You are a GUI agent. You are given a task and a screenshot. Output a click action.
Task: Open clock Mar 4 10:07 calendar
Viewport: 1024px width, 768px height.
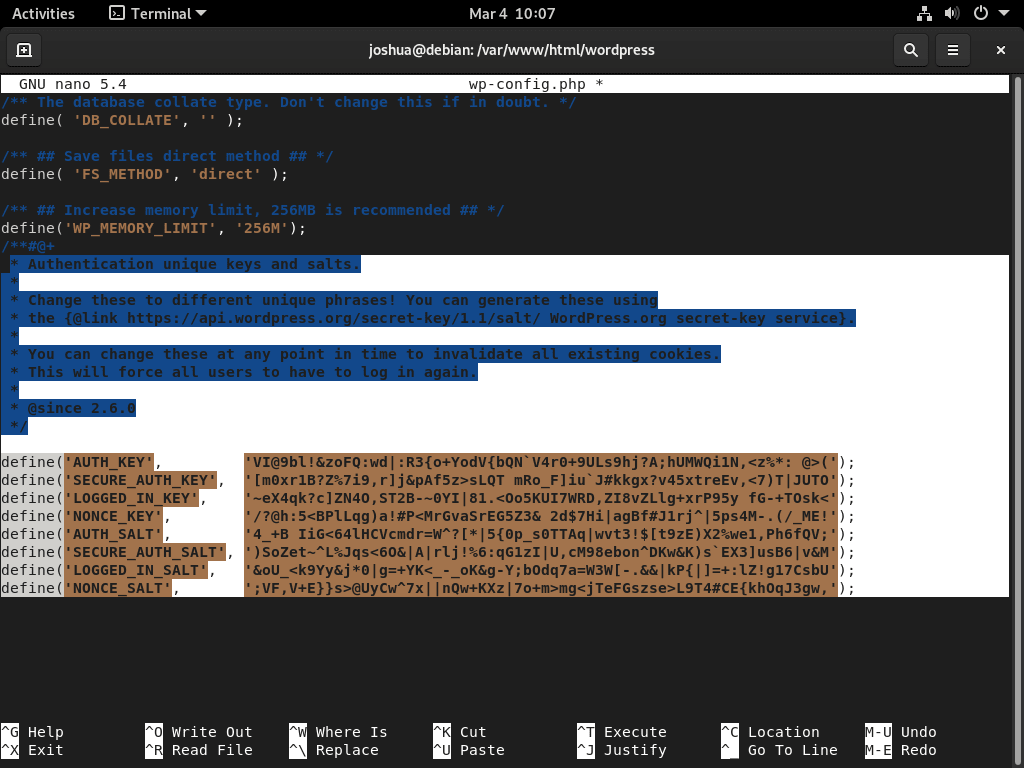pyautogui.click(x=512, y=13)
